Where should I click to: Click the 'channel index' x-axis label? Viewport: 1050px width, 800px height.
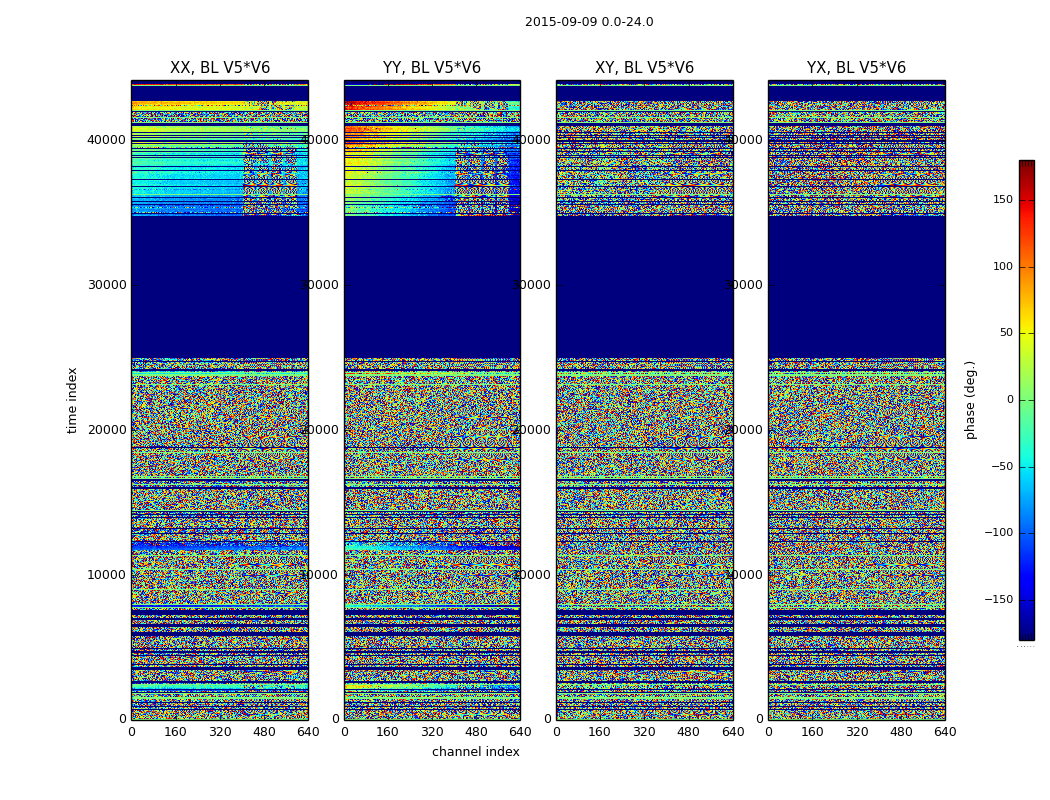[476, 752]
